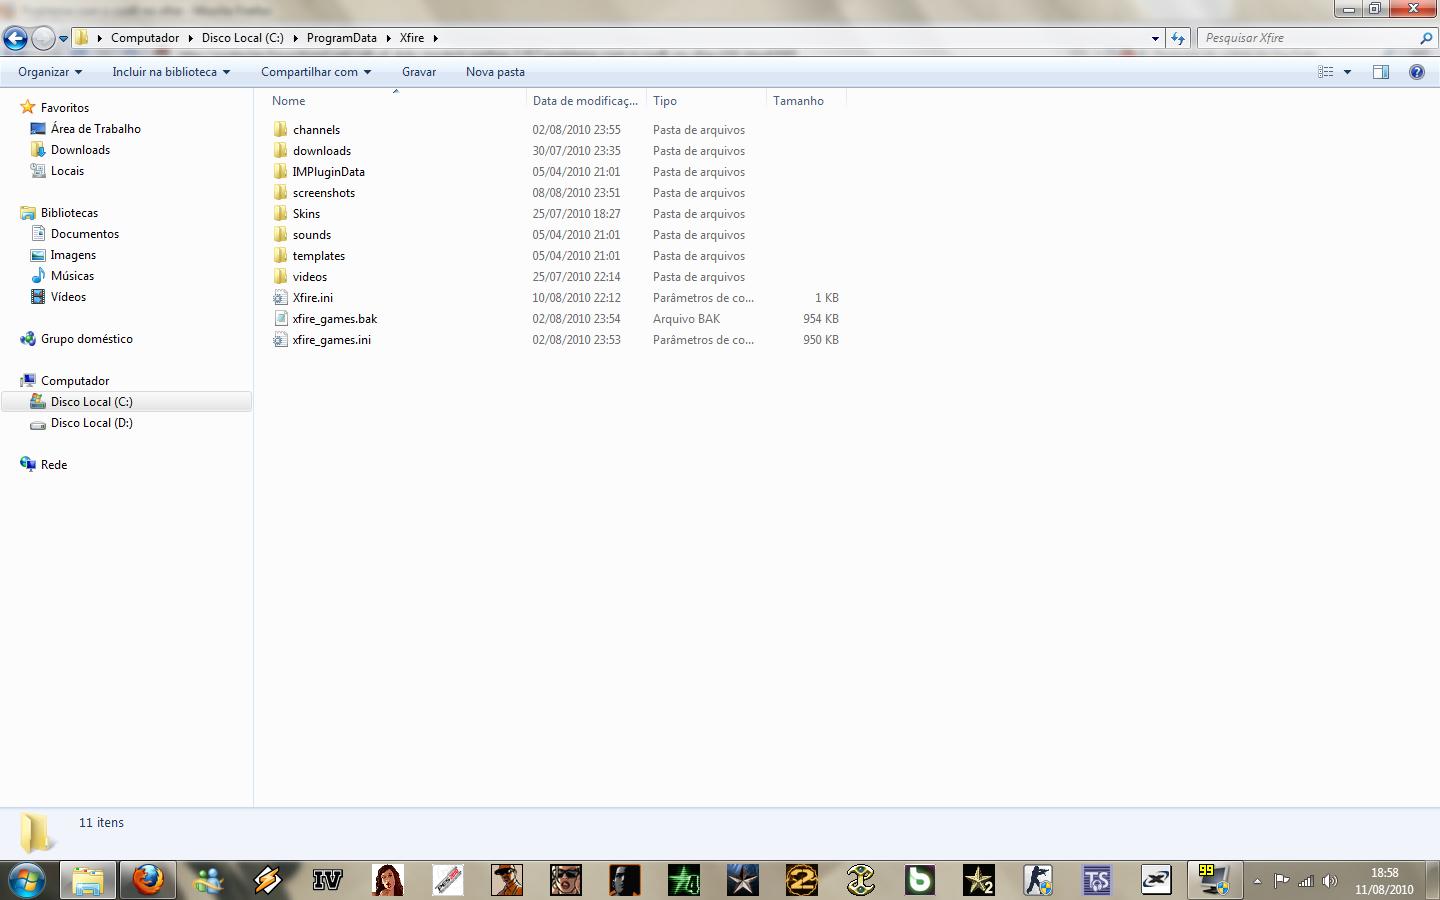Select Disco Local (D:) in the sidebar
1440x900 pixels.
pyautogui.click(x=91, y=423)
